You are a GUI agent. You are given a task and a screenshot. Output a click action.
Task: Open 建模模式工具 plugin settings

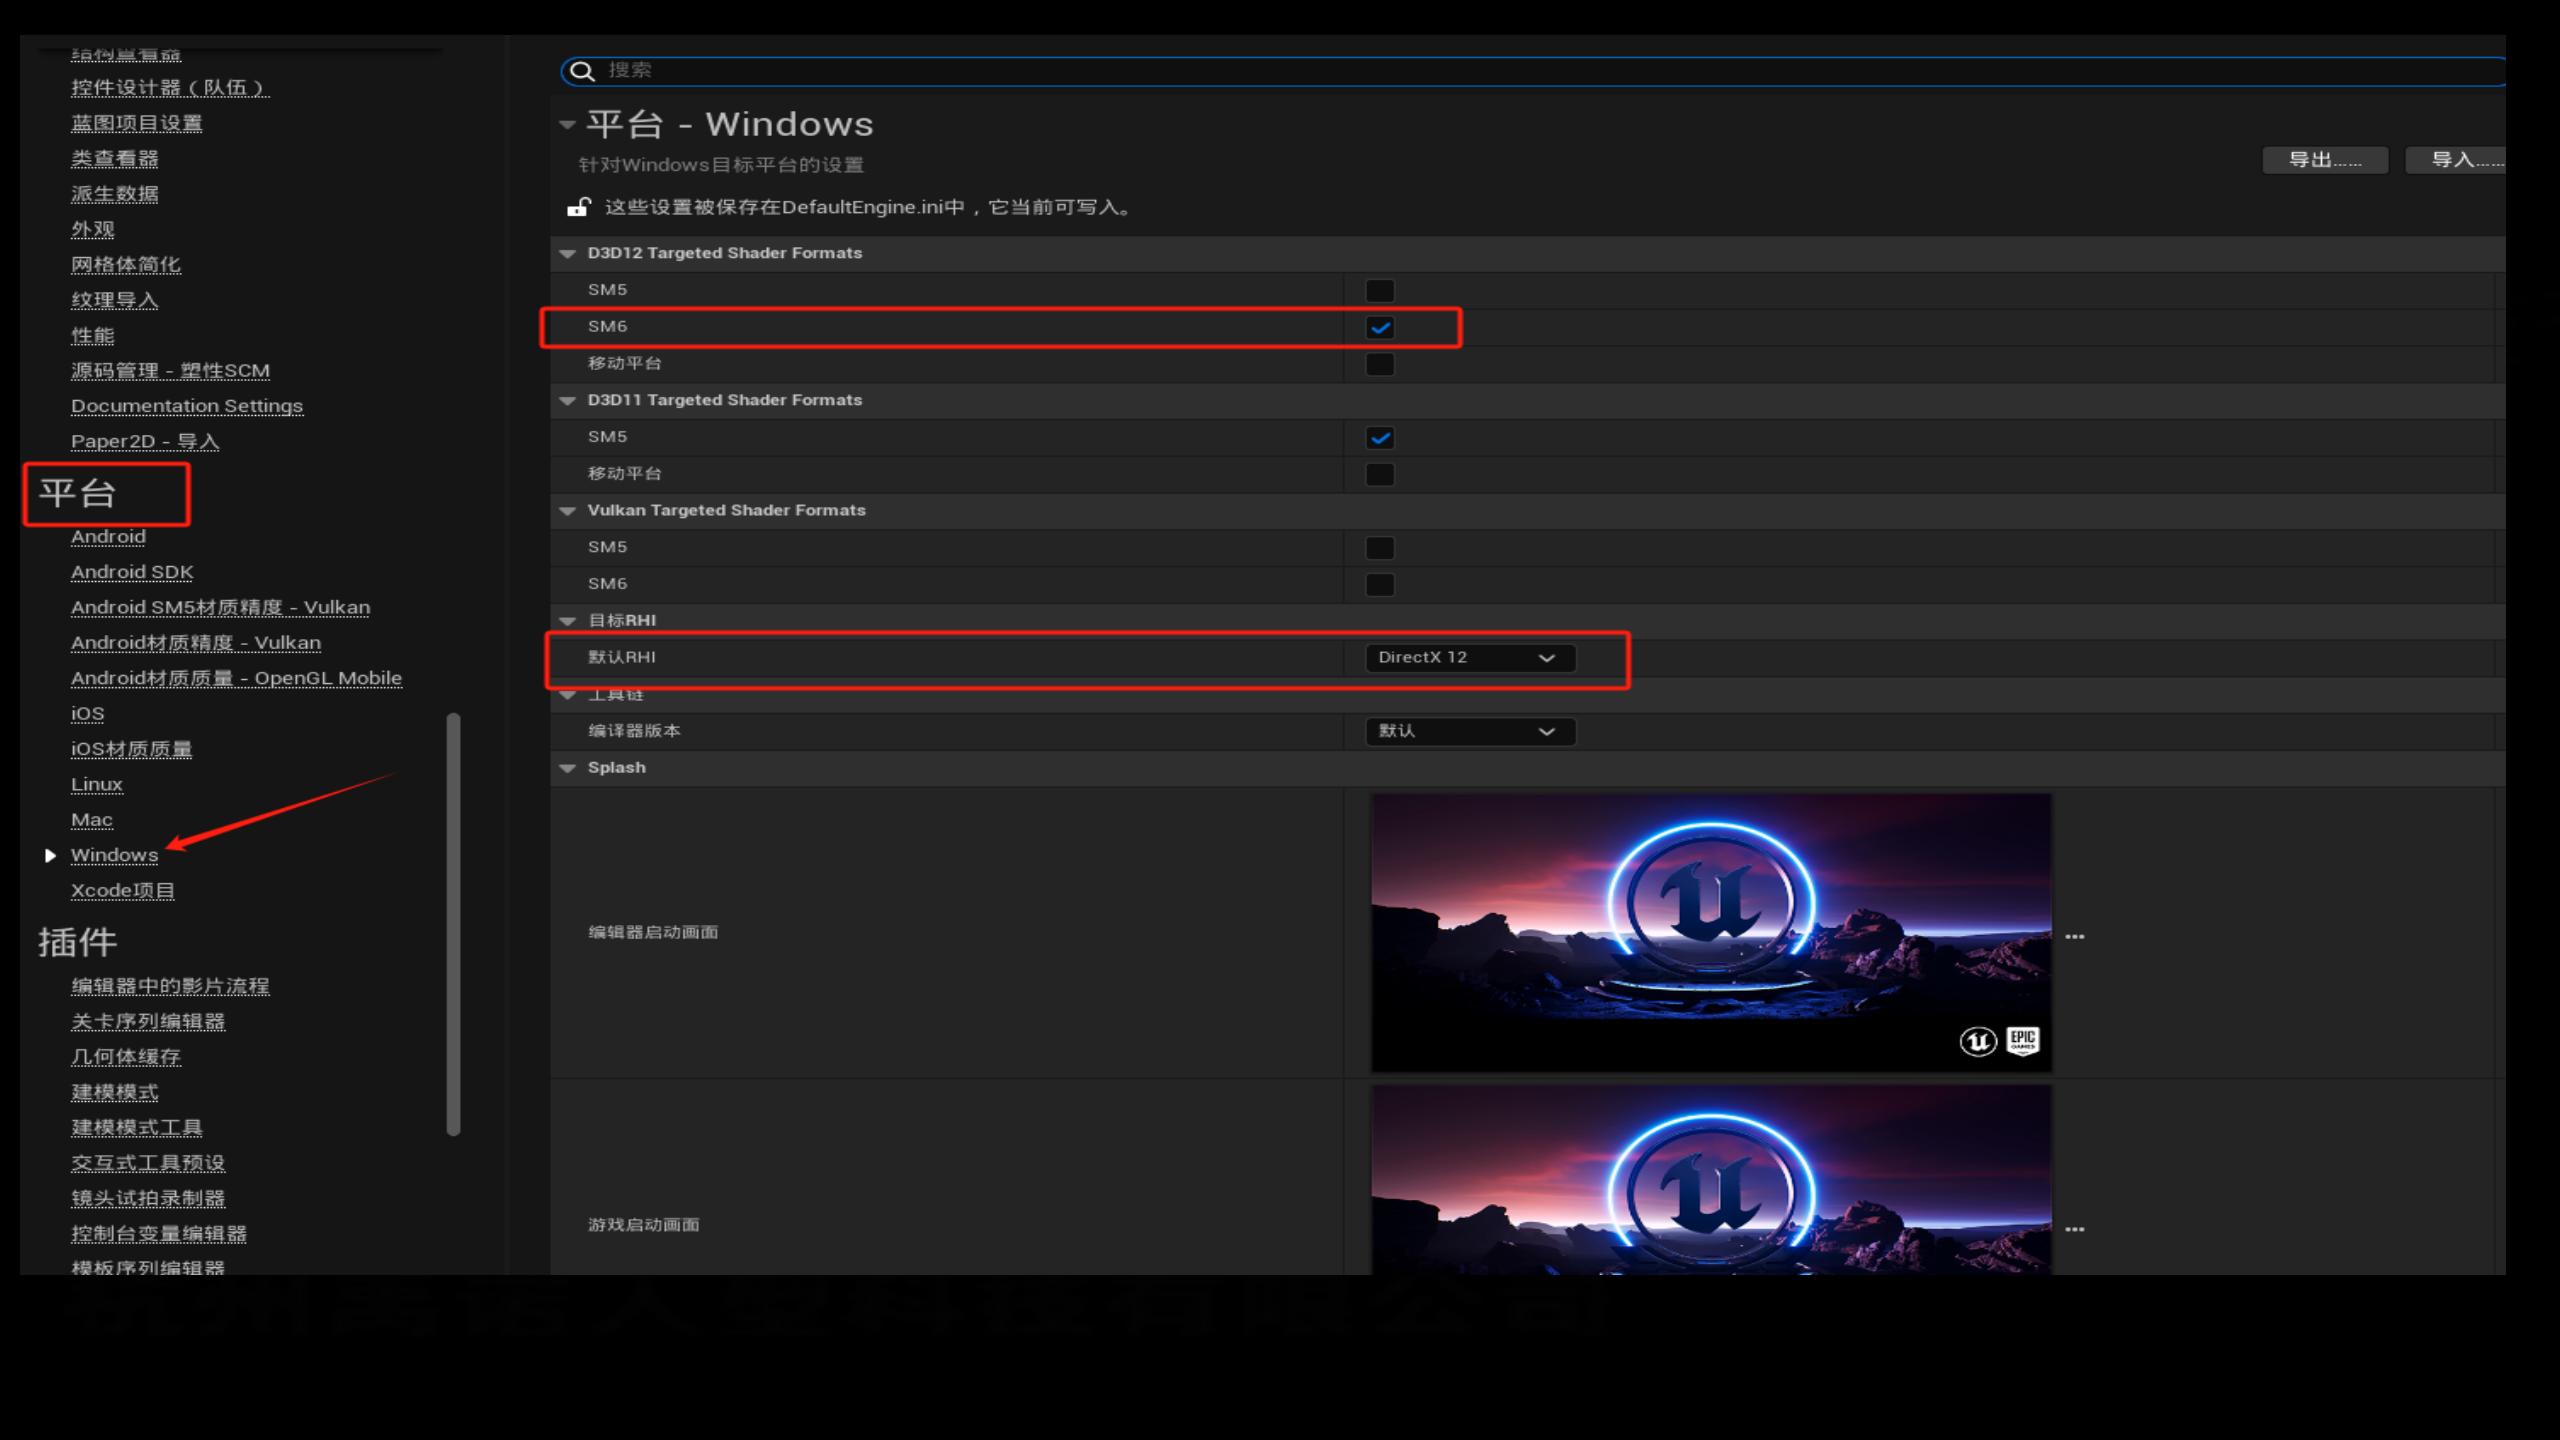(x=137, y=1128)
